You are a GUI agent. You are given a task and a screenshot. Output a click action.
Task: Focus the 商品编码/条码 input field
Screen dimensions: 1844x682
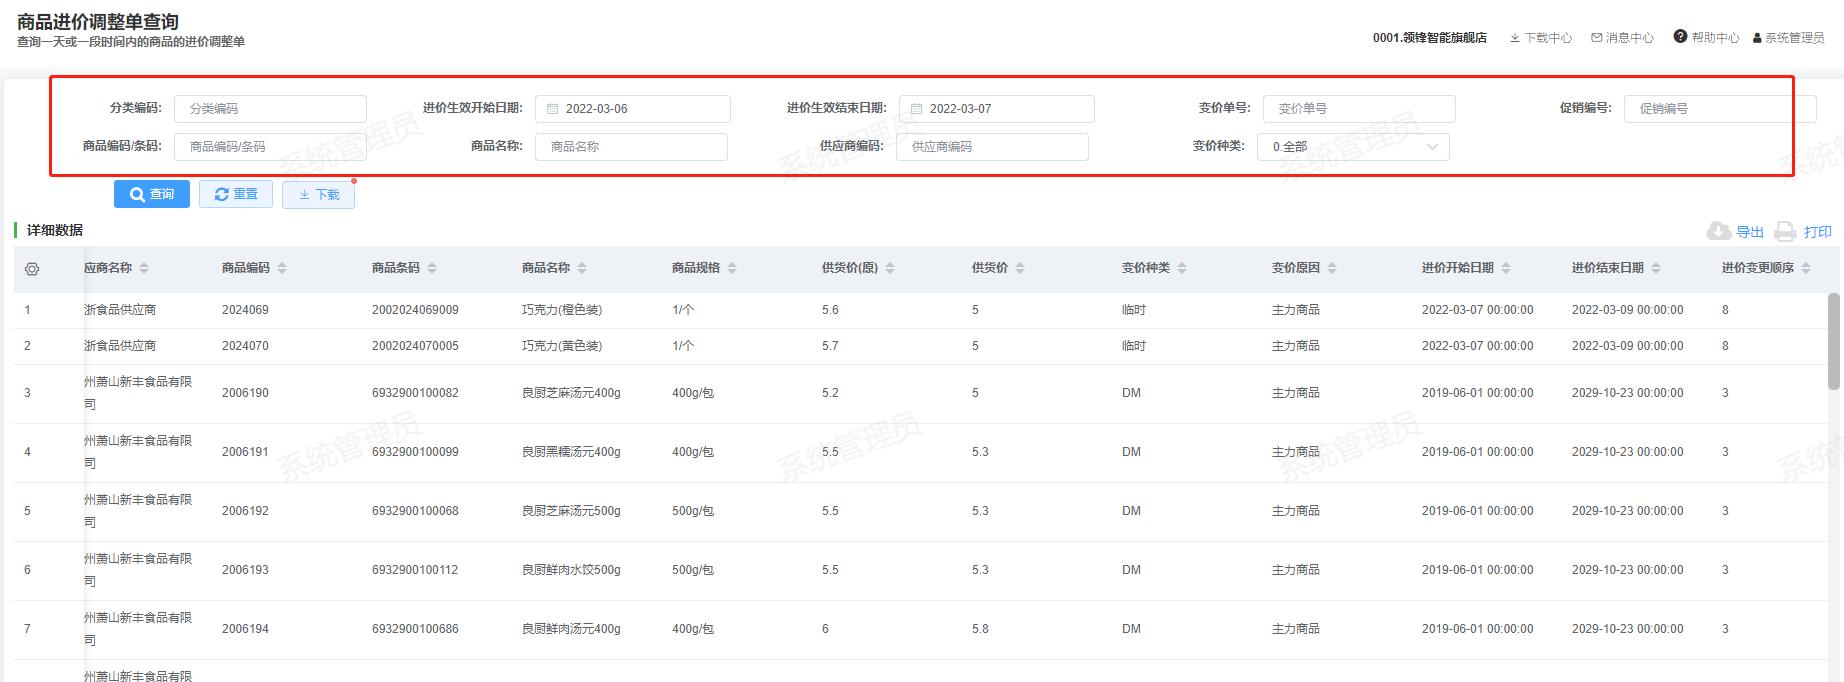pos(270,147)
